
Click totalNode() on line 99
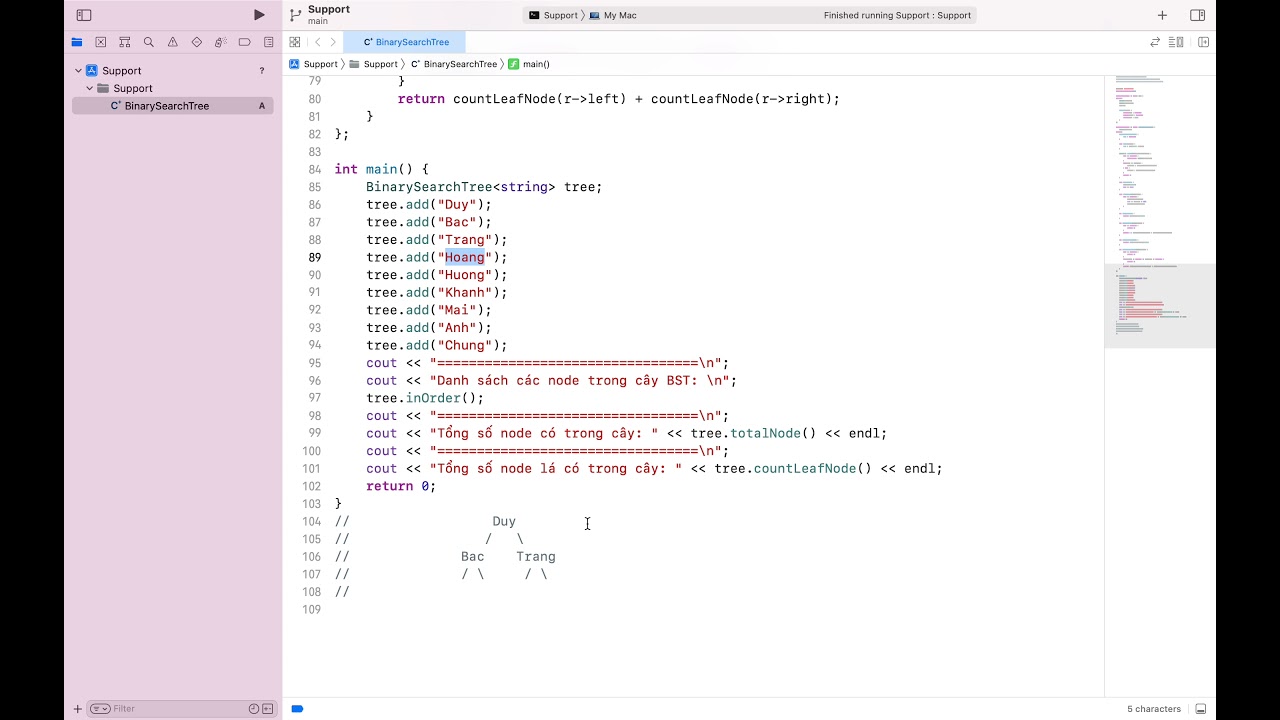tap(773, 433)
